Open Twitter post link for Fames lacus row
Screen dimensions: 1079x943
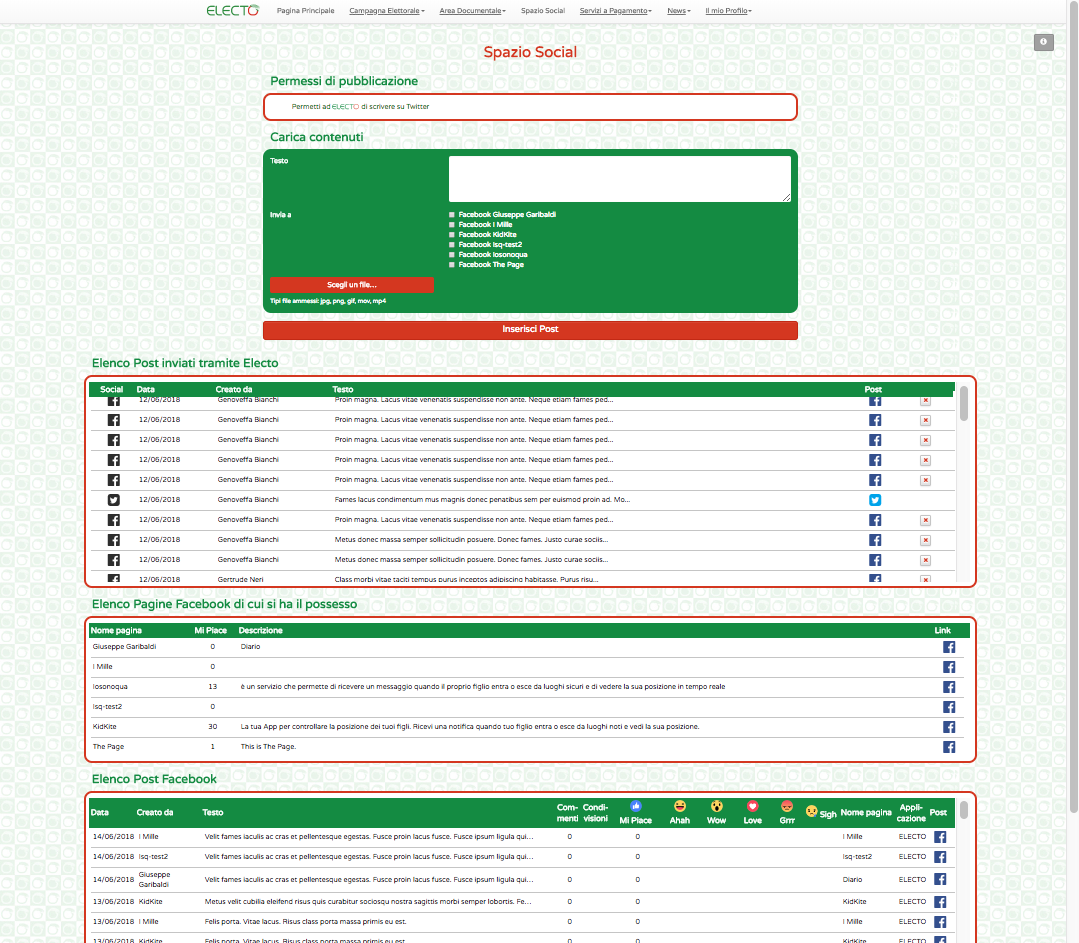pos(875,500)
